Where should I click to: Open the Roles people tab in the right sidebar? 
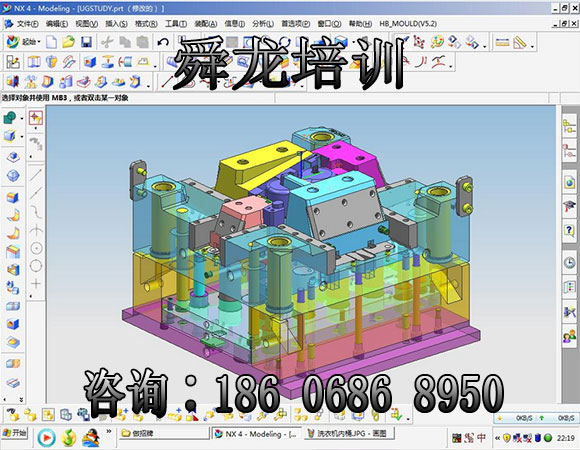(x=569, y=336)
